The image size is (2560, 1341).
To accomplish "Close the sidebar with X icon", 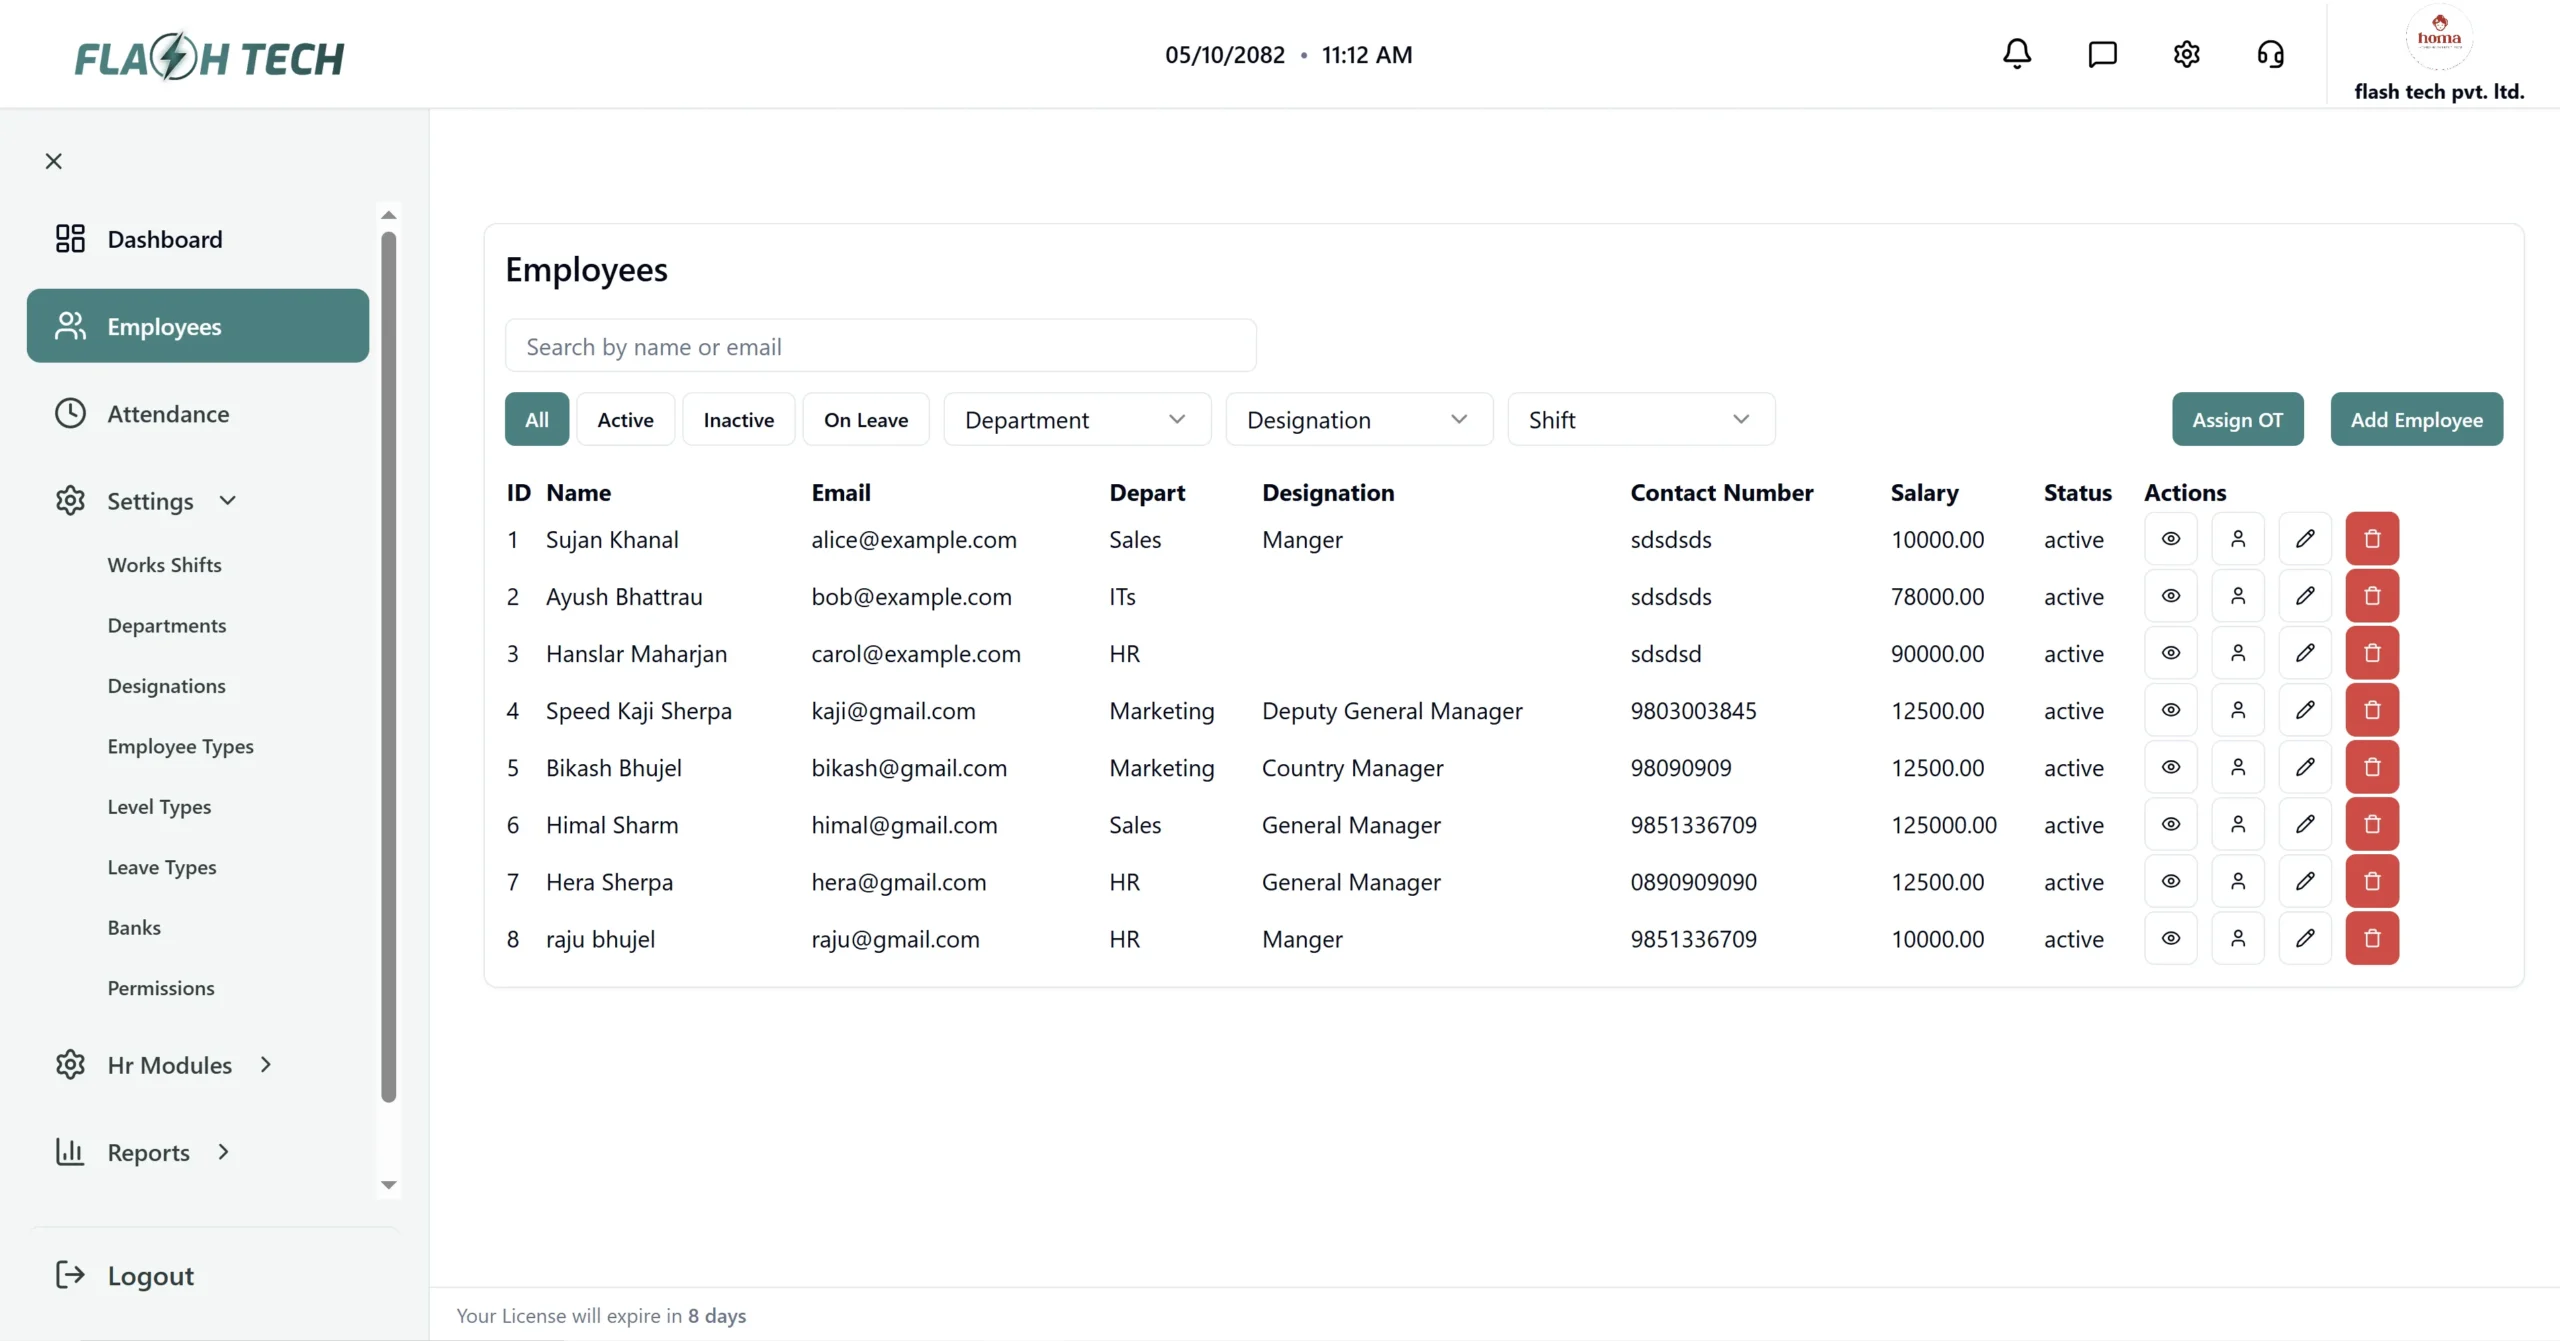I will click(x=54, y=161).
